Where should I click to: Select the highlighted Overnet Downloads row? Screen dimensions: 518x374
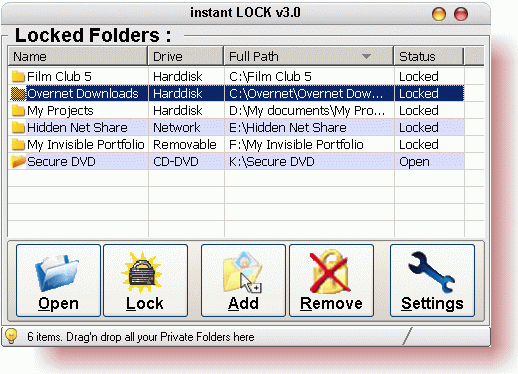236,93
